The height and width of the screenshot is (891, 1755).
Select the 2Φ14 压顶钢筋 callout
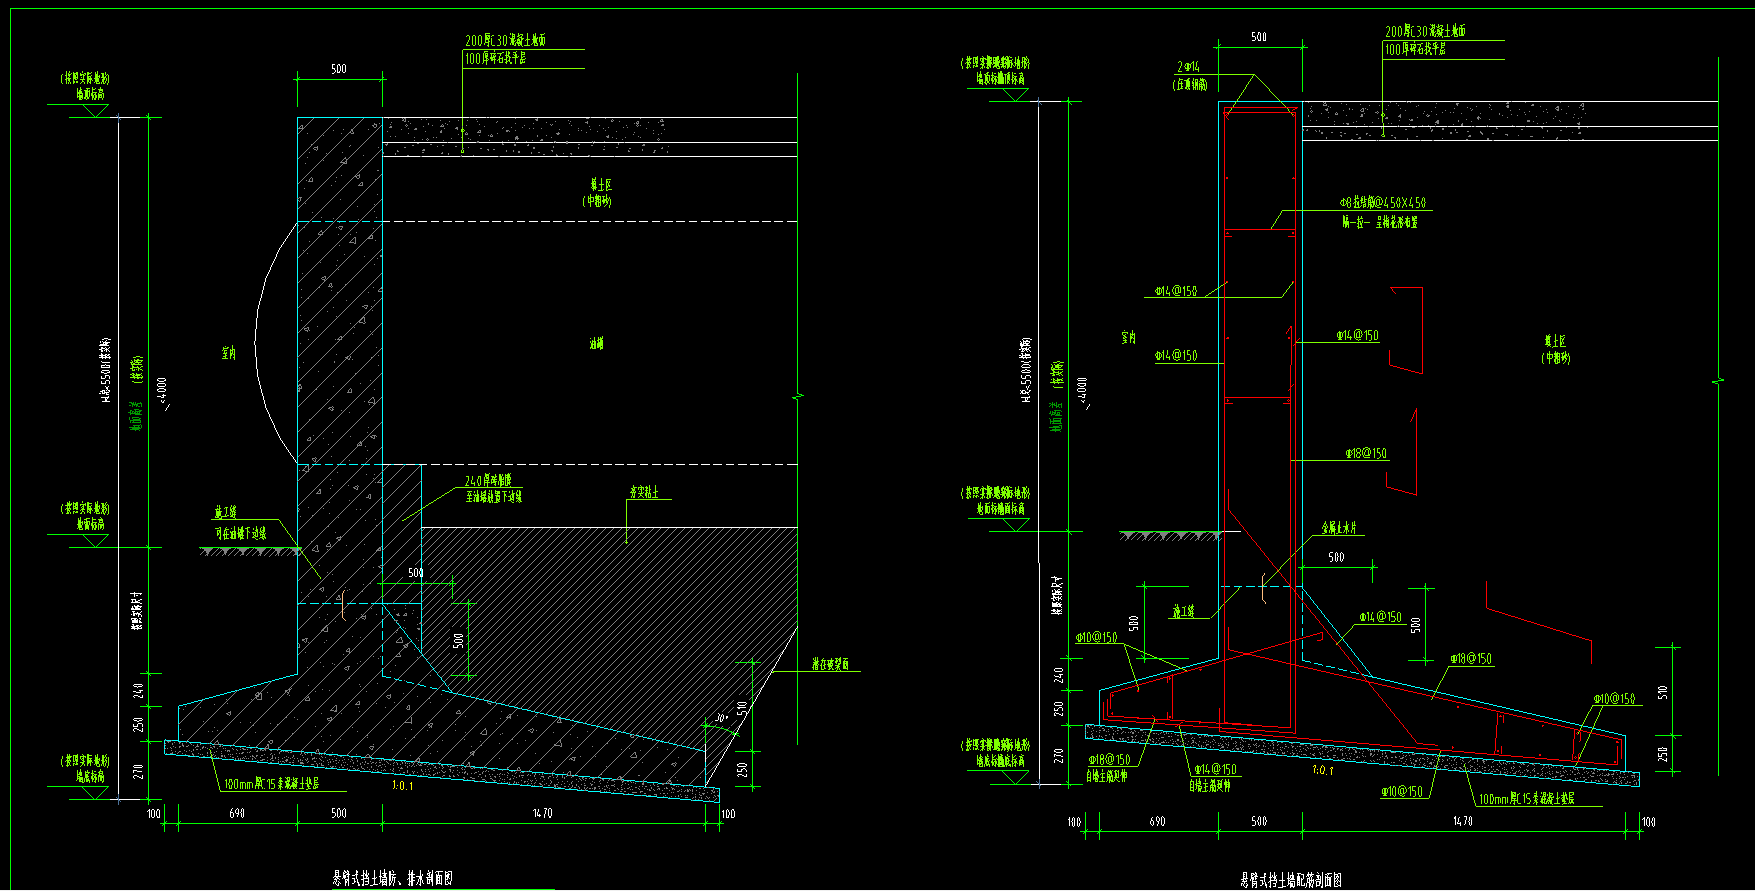pos(1190,76)
